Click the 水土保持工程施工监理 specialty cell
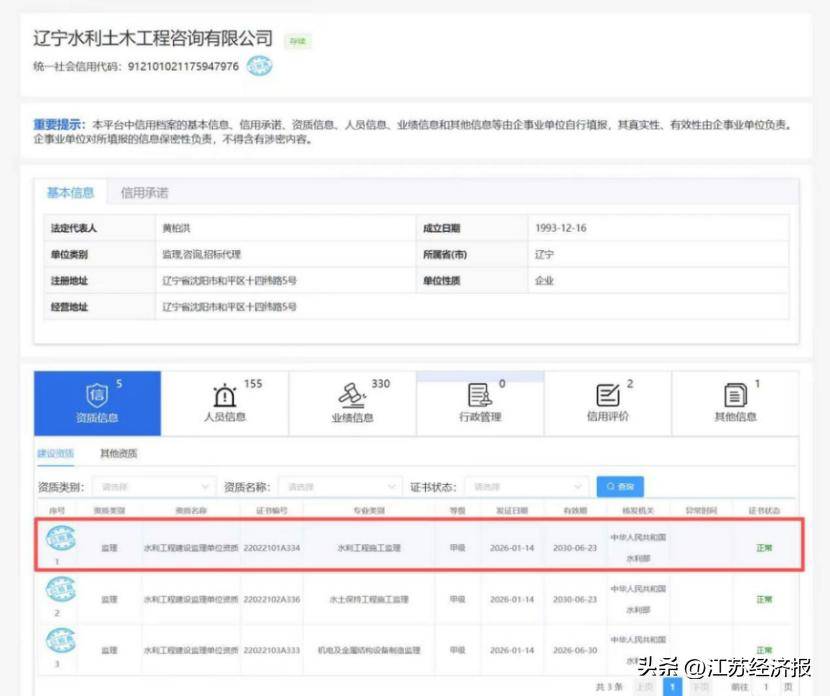Viewport: 830px width, 696px height. [x=369, y=599]
